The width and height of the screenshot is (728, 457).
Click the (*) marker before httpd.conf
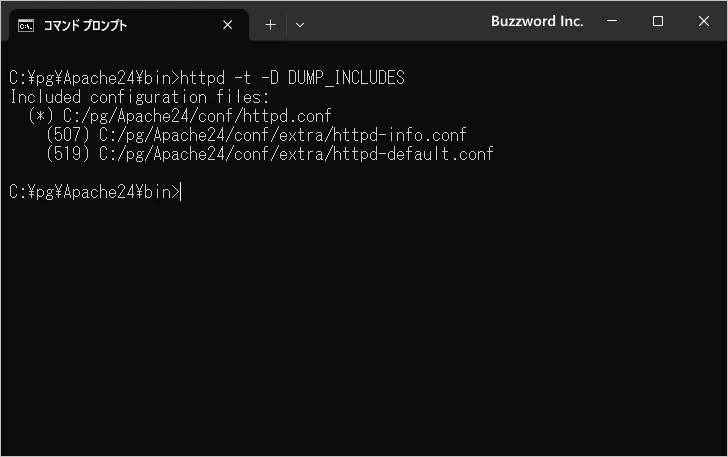pos(41,116)
